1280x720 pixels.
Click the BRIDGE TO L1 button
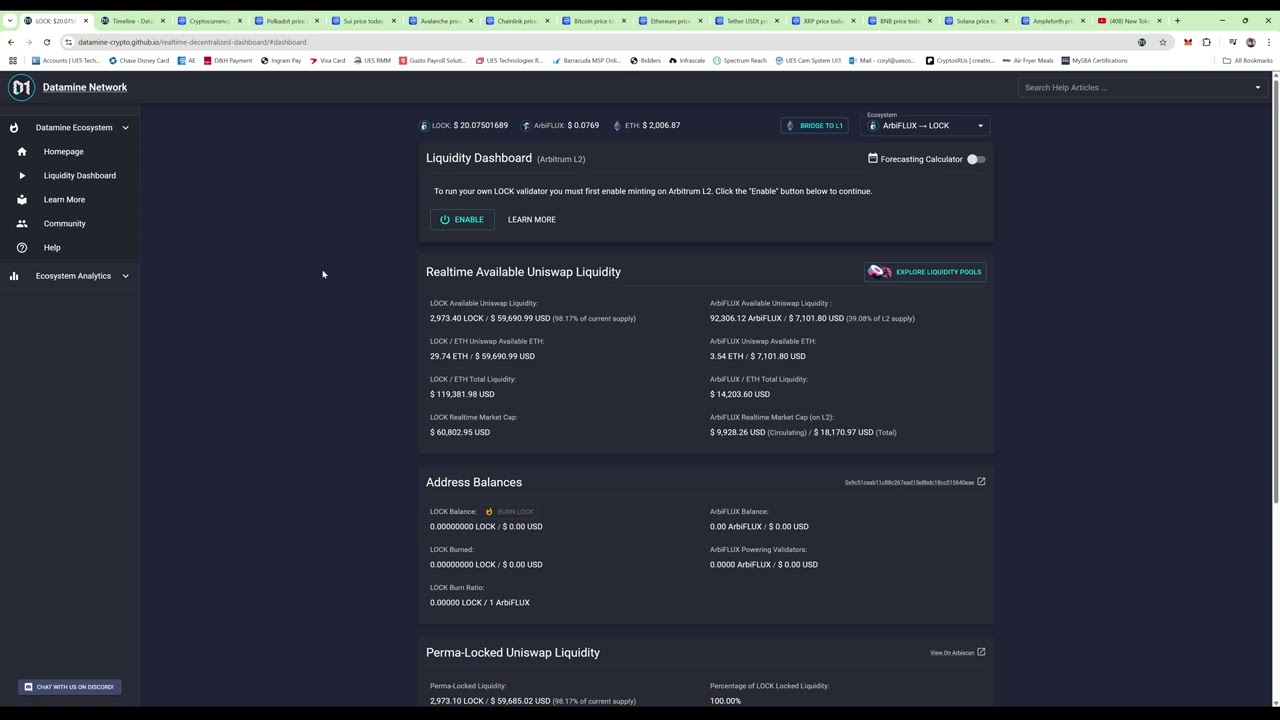(x=815, y=126)
